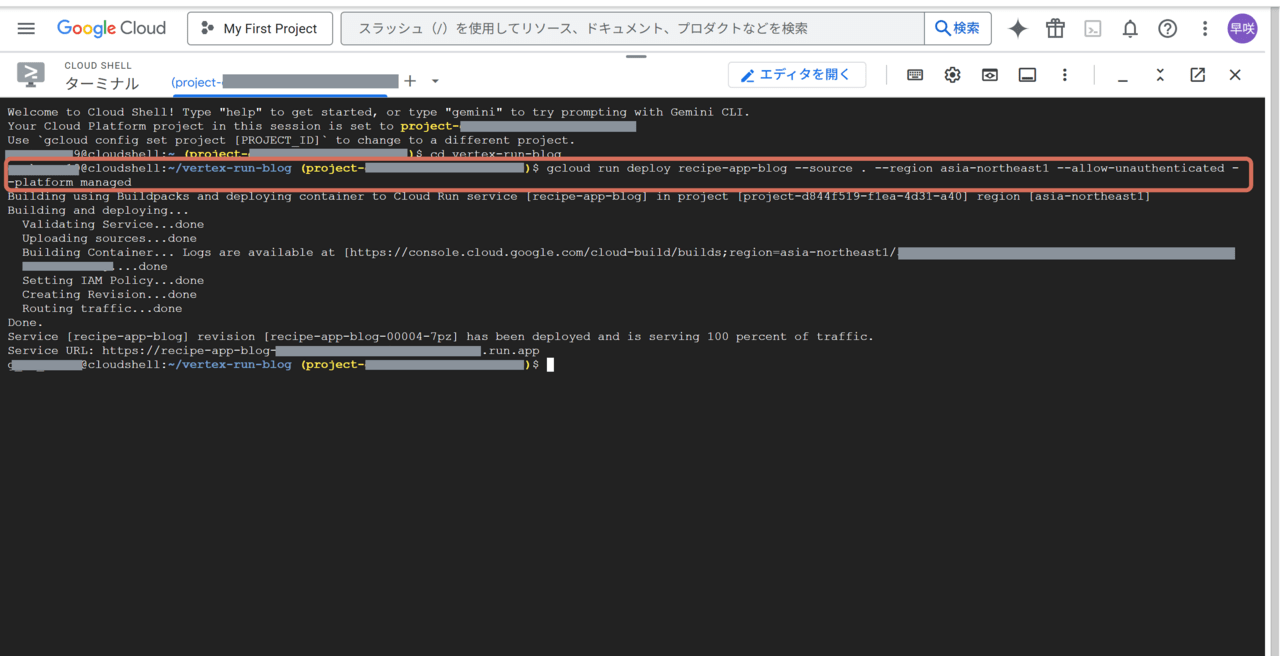Open terminal settings gear

click(x=952, y=75)
